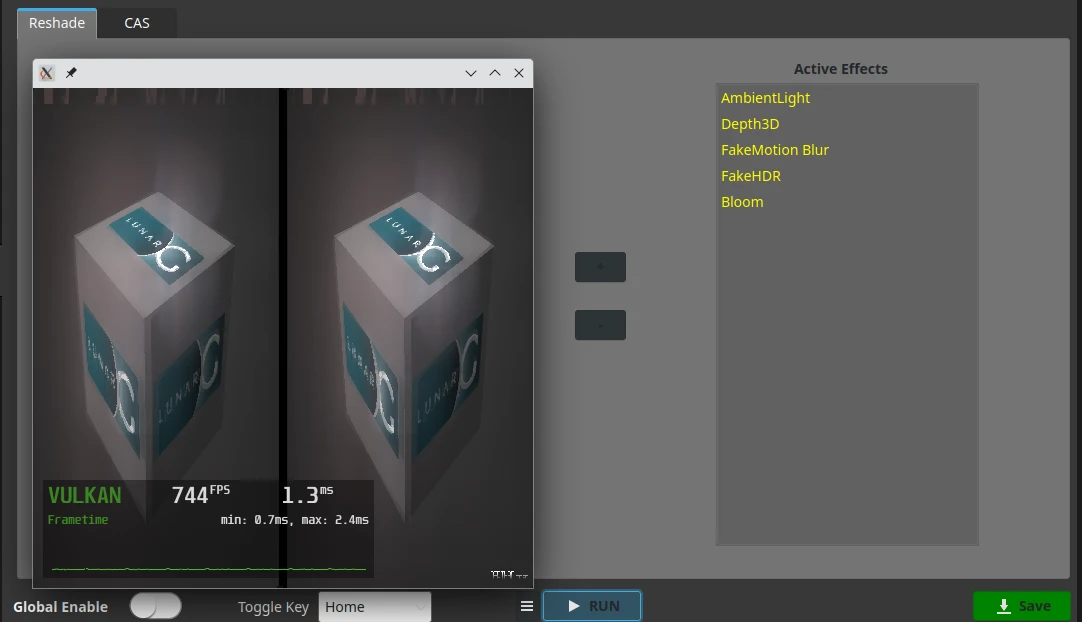Screen dimensions: 1082x622
Task: Click the plus button to add an effect
Action: 600,267
